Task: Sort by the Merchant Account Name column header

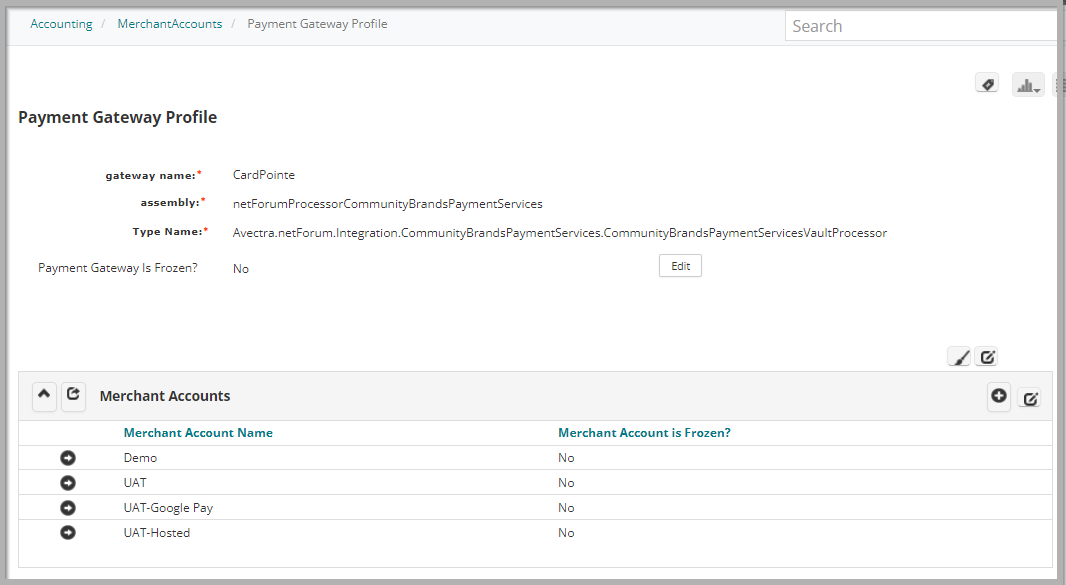Action: (198, 432)
